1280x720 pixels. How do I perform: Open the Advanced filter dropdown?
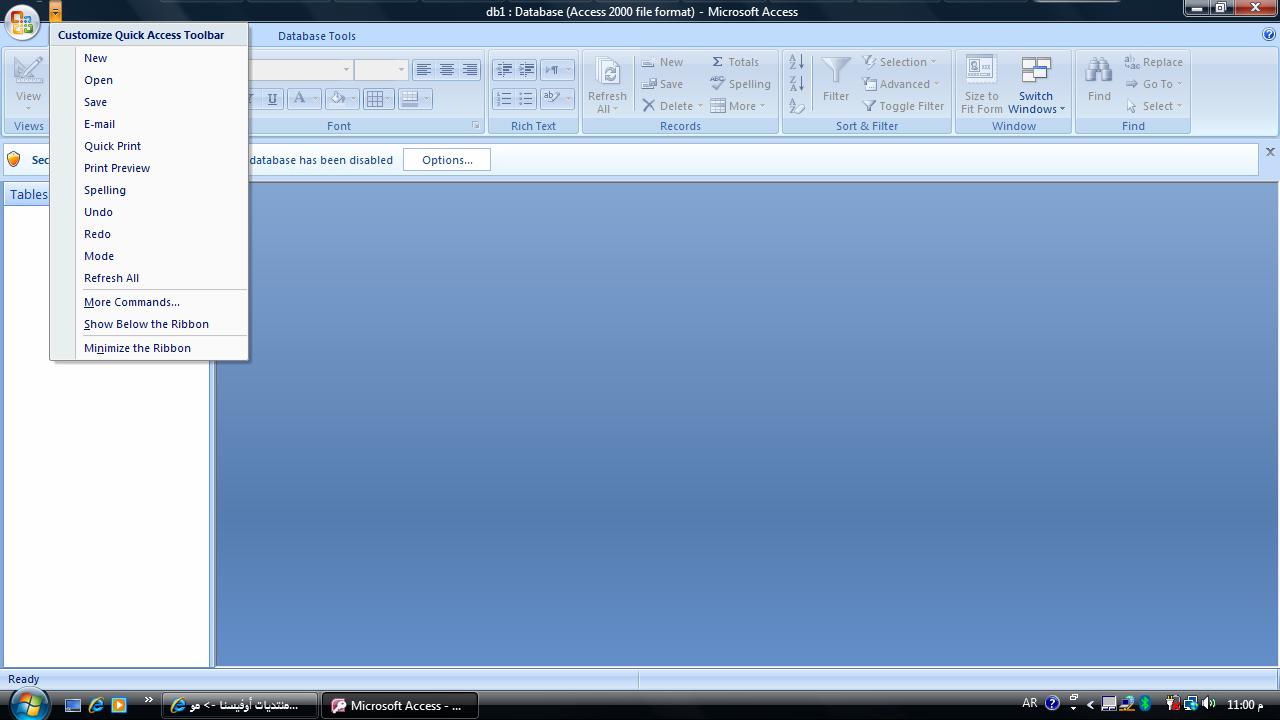[902, 84]
